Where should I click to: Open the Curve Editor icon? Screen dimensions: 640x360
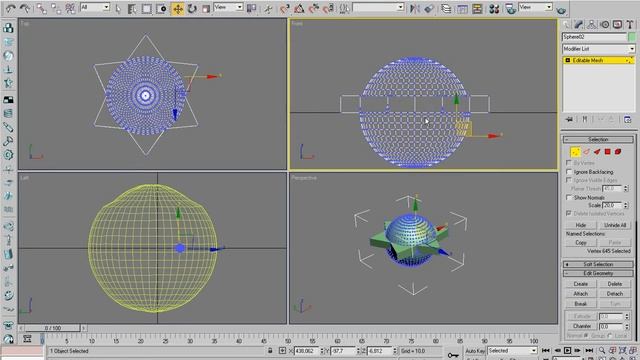(462, 8)
